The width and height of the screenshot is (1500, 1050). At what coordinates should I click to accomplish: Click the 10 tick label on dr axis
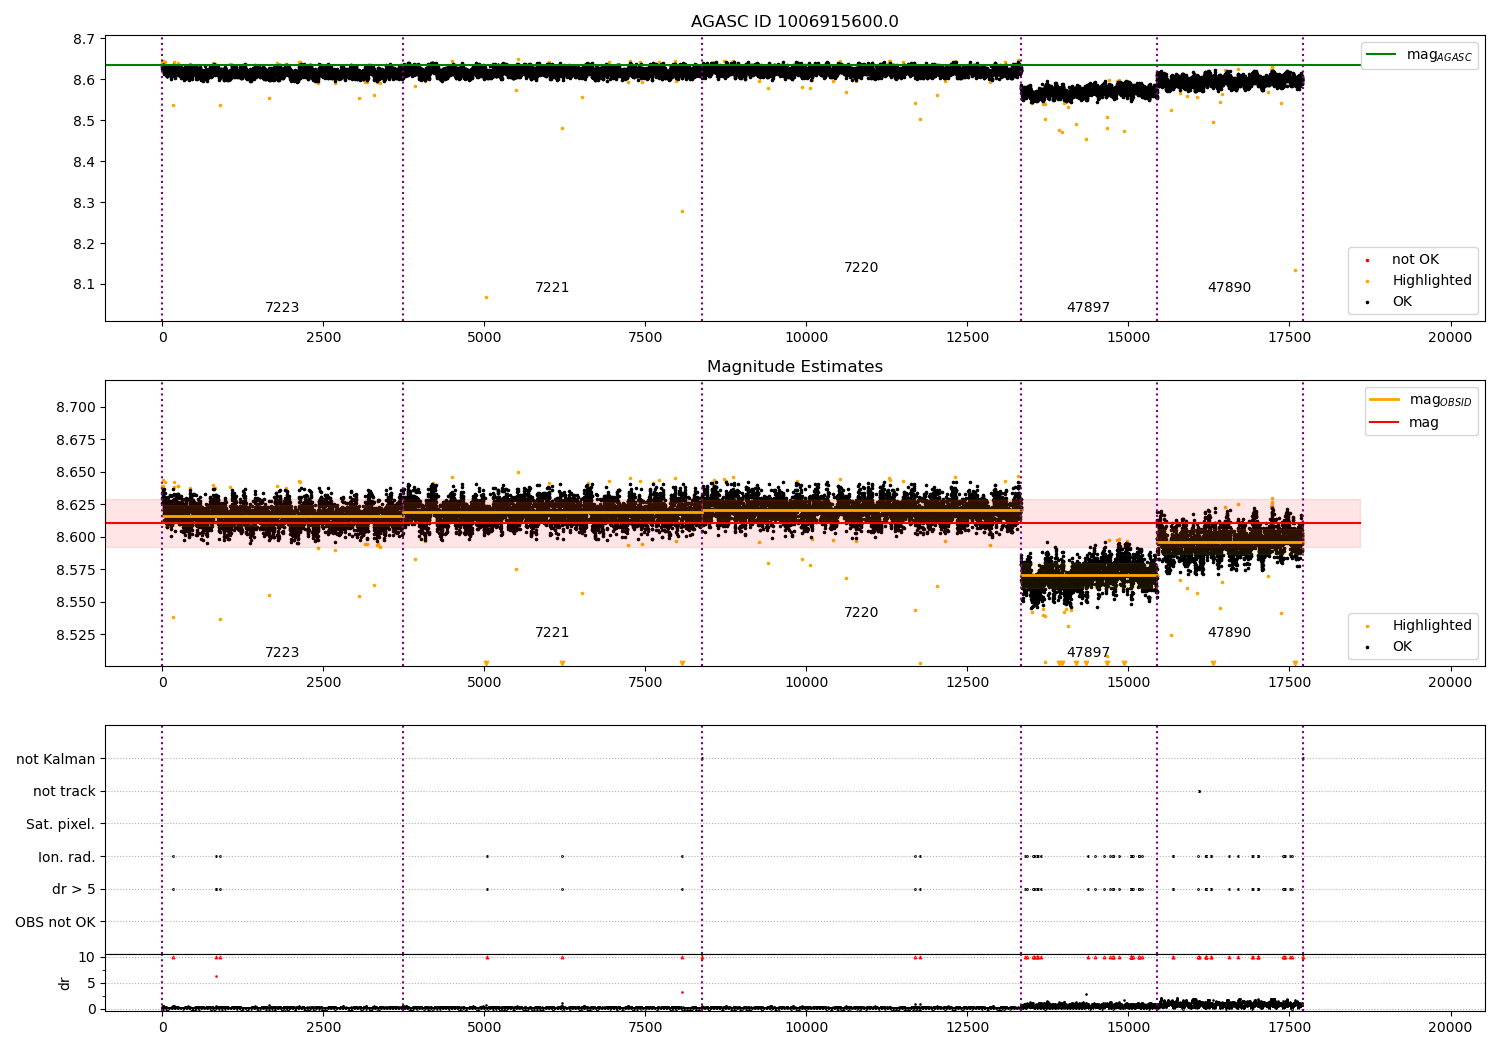point(87,958)
